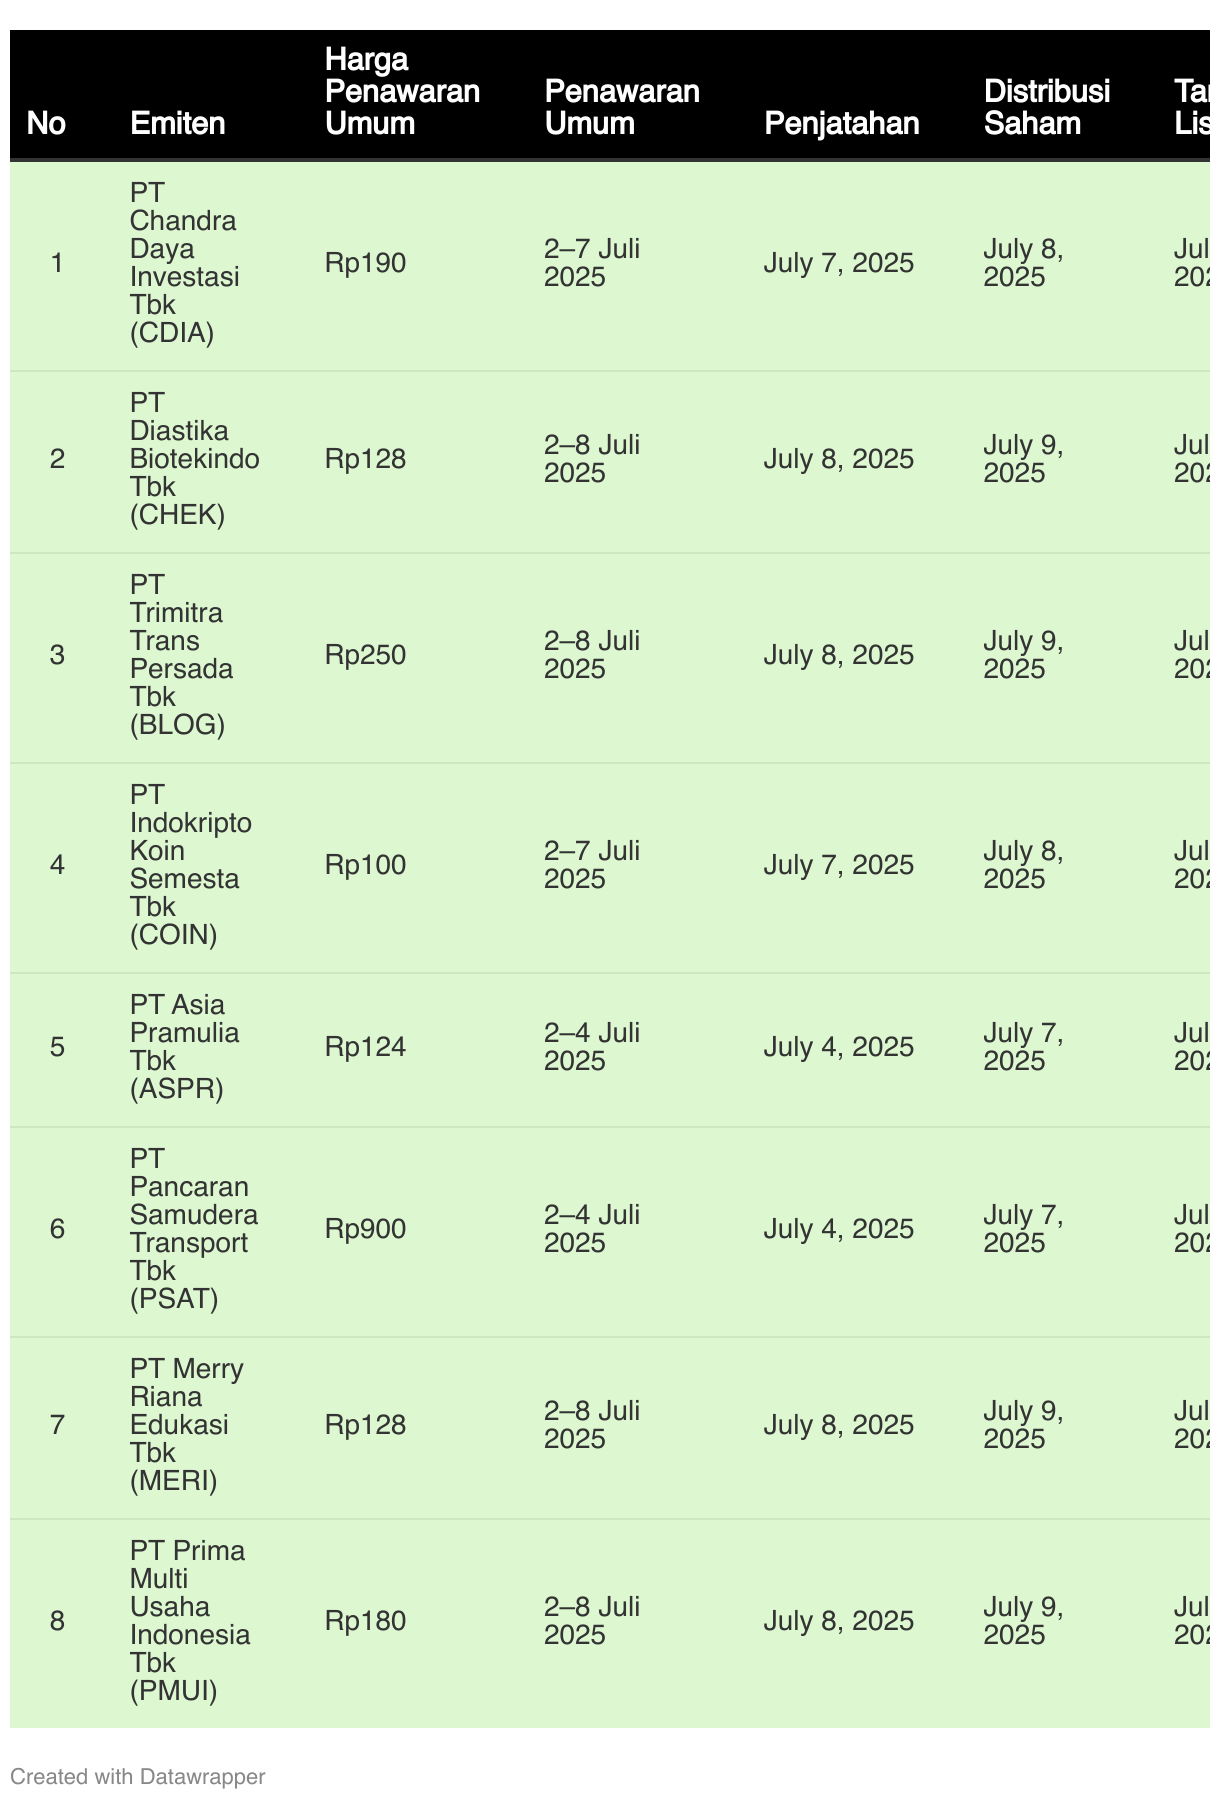
Task: Click PT Diastika Biotekindo (CHEK) emiten cell
Action: point(195,459)
